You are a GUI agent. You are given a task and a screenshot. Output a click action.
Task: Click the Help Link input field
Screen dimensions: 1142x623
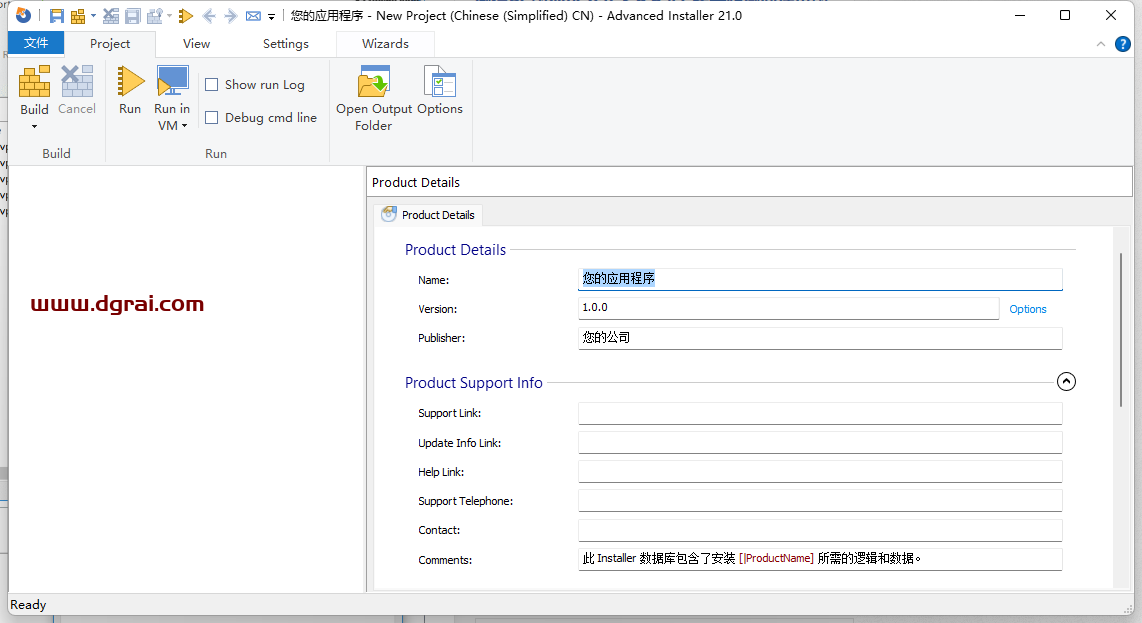[x=820, y=471]
